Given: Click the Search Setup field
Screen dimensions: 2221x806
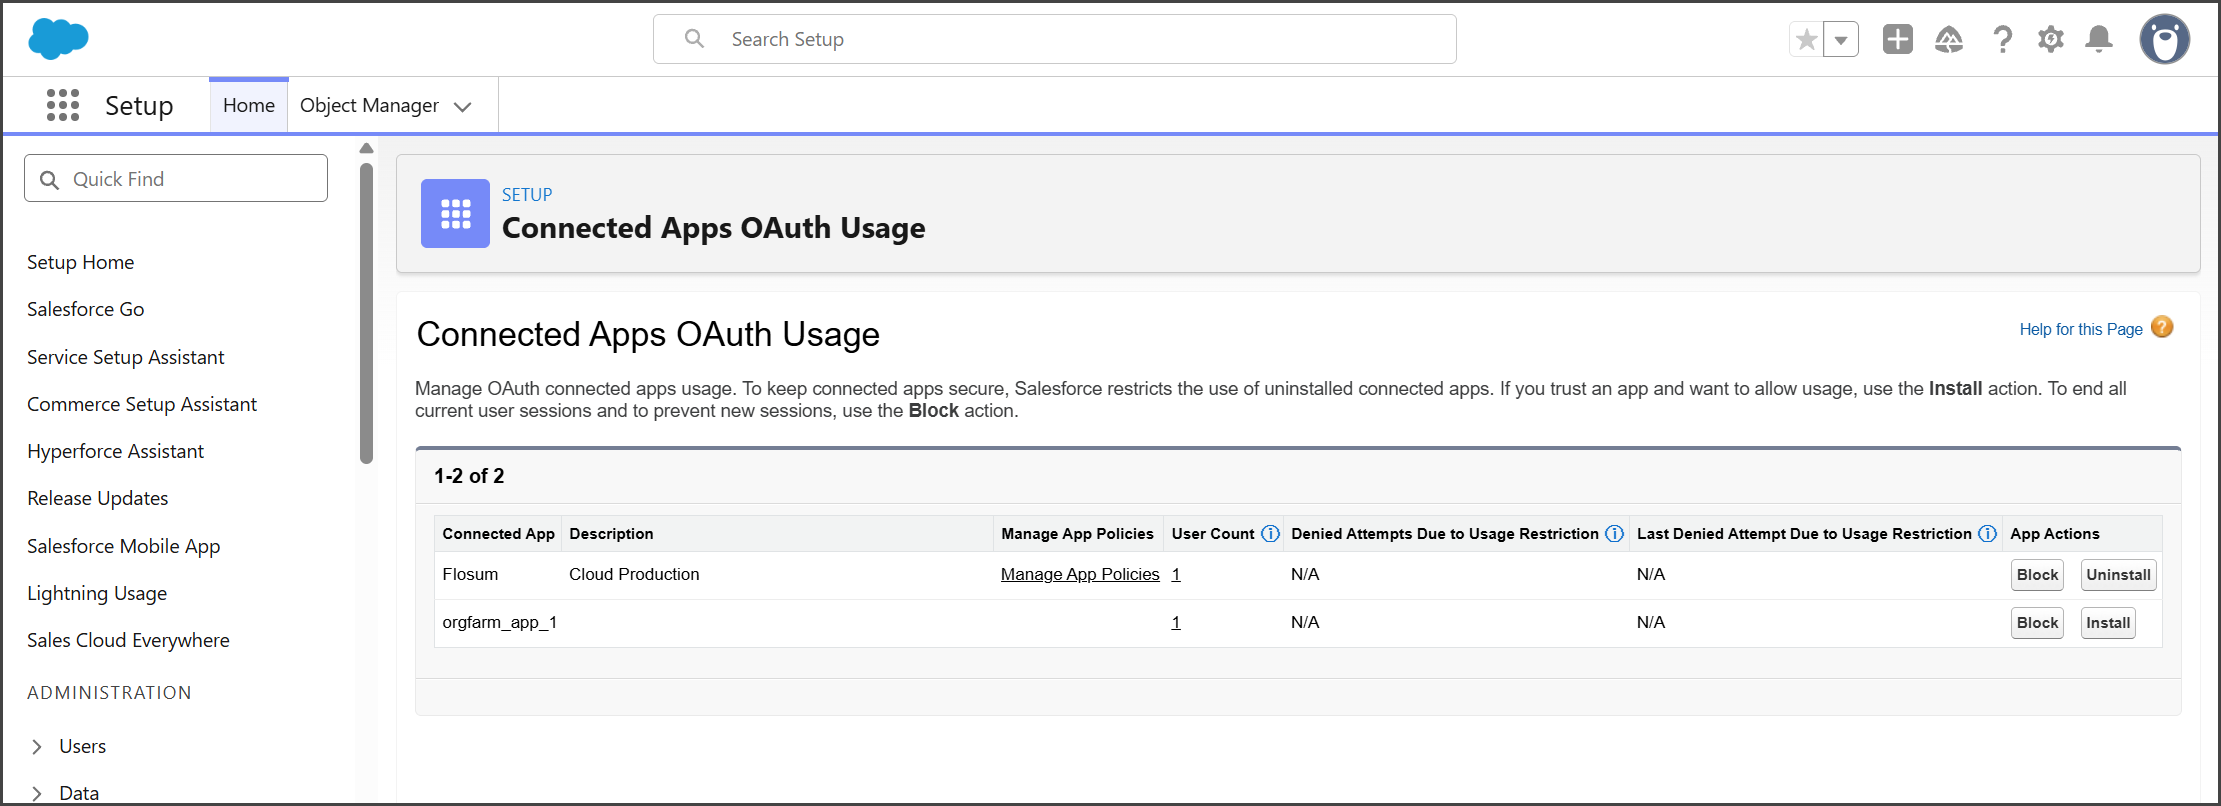Looking at the screenshot, I should (1054, 39).
